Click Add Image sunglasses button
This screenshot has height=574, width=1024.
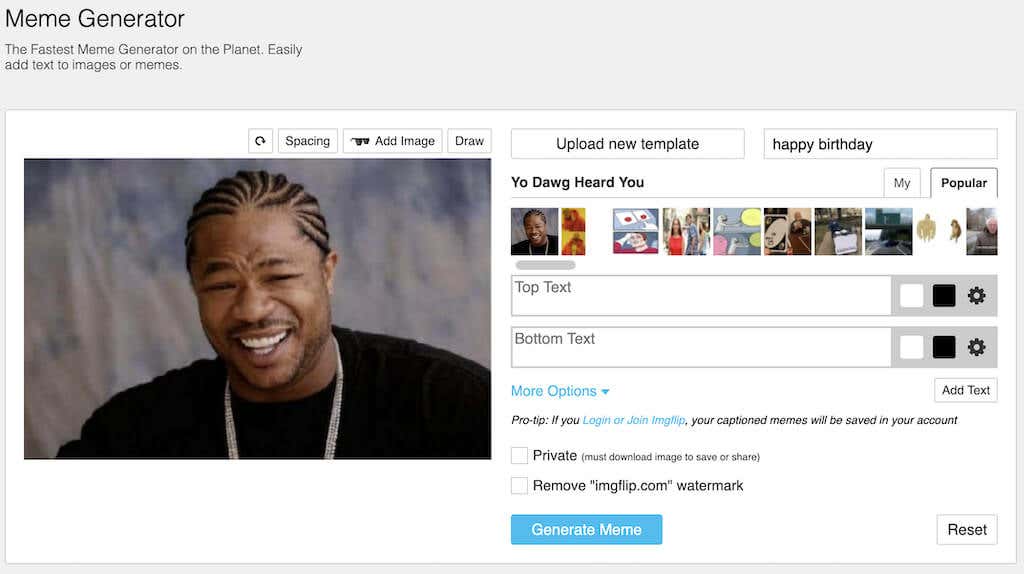click(x=392, y=141)
